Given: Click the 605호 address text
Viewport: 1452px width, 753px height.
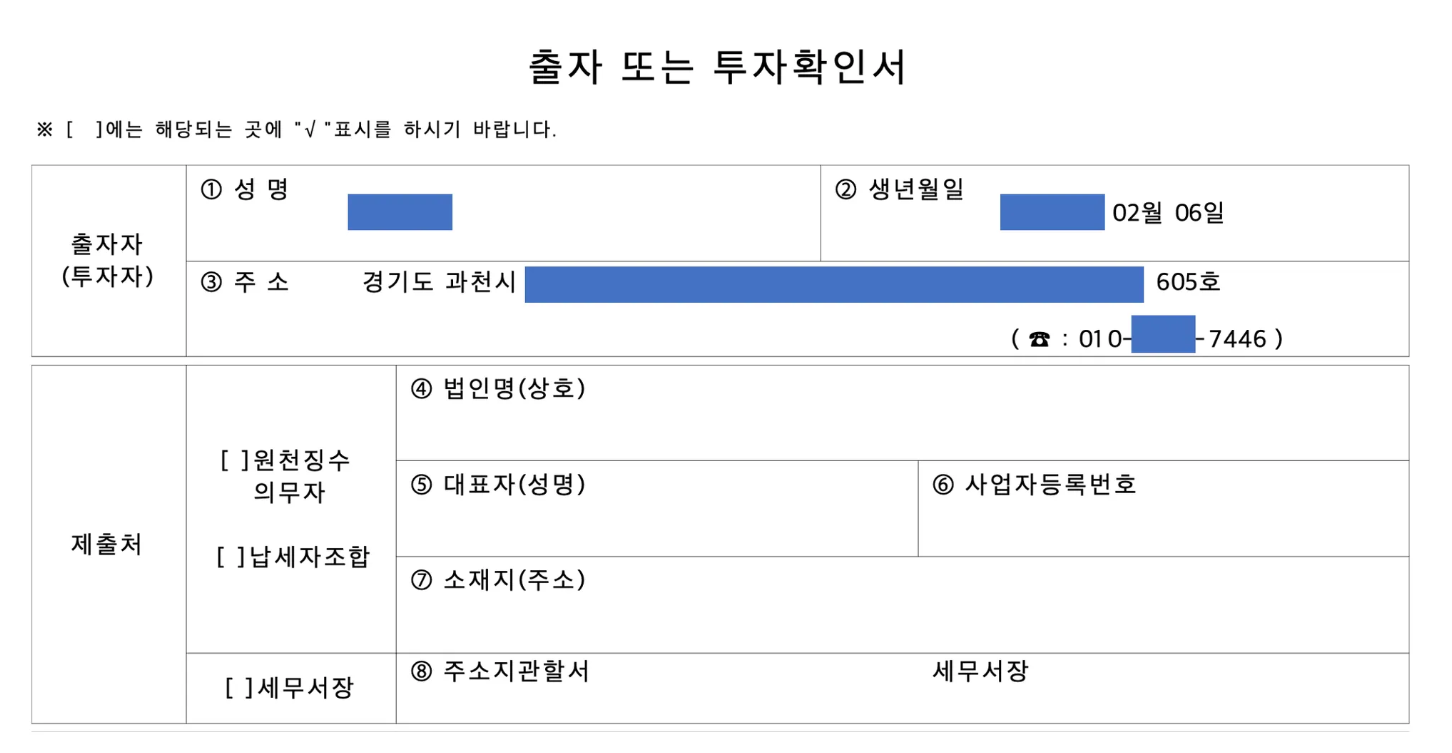Looking at the screenshot, I should (1188, 283).
